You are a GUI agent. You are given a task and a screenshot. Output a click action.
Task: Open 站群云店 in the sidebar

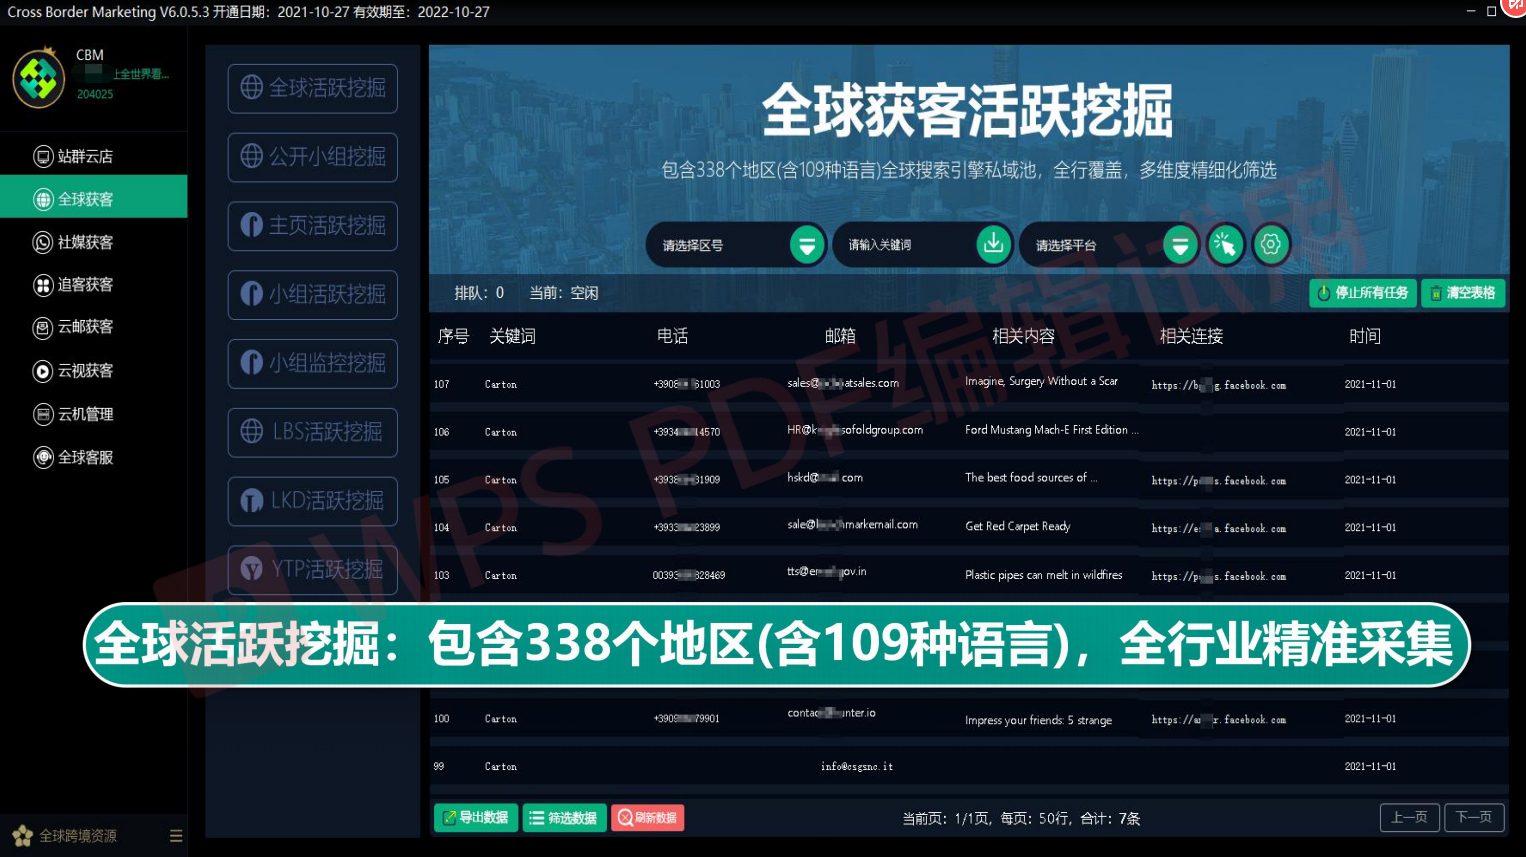85,156
